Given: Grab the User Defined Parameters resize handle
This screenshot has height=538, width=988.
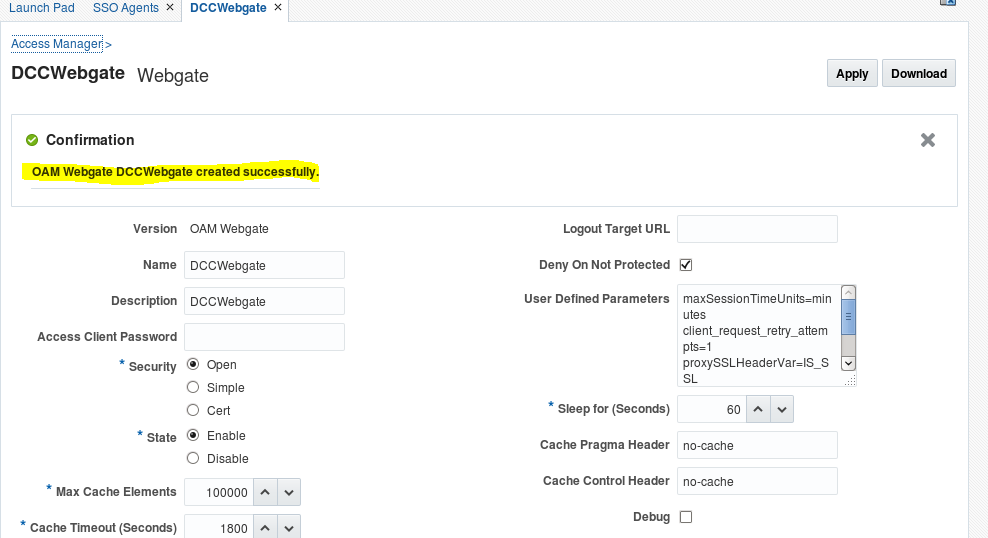Looking at the screenshot, I should pos(850,380).
